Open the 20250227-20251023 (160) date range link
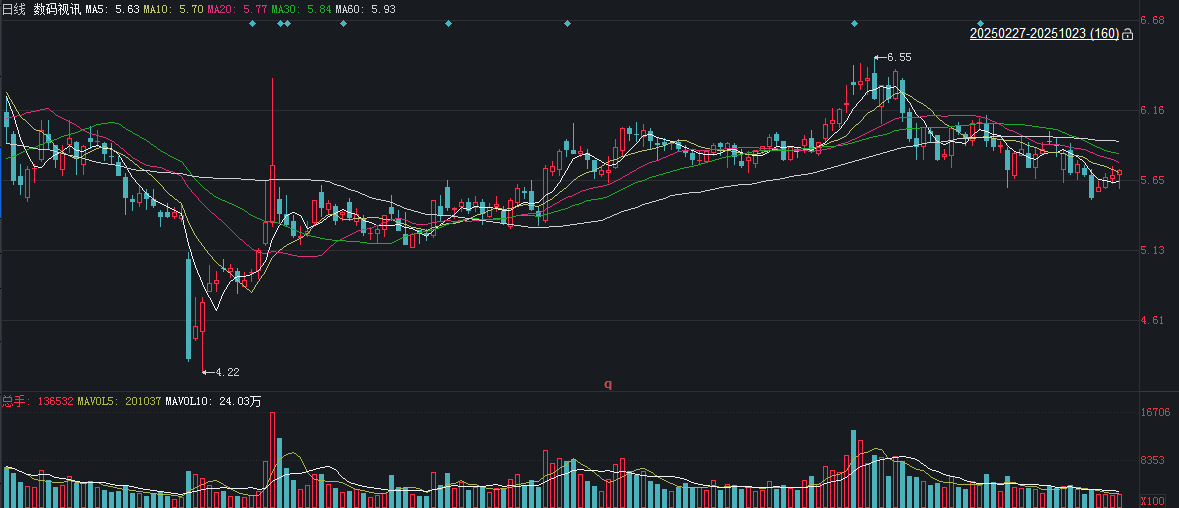The width and height of the screenshot is (1179, 508). point(1044,34)
